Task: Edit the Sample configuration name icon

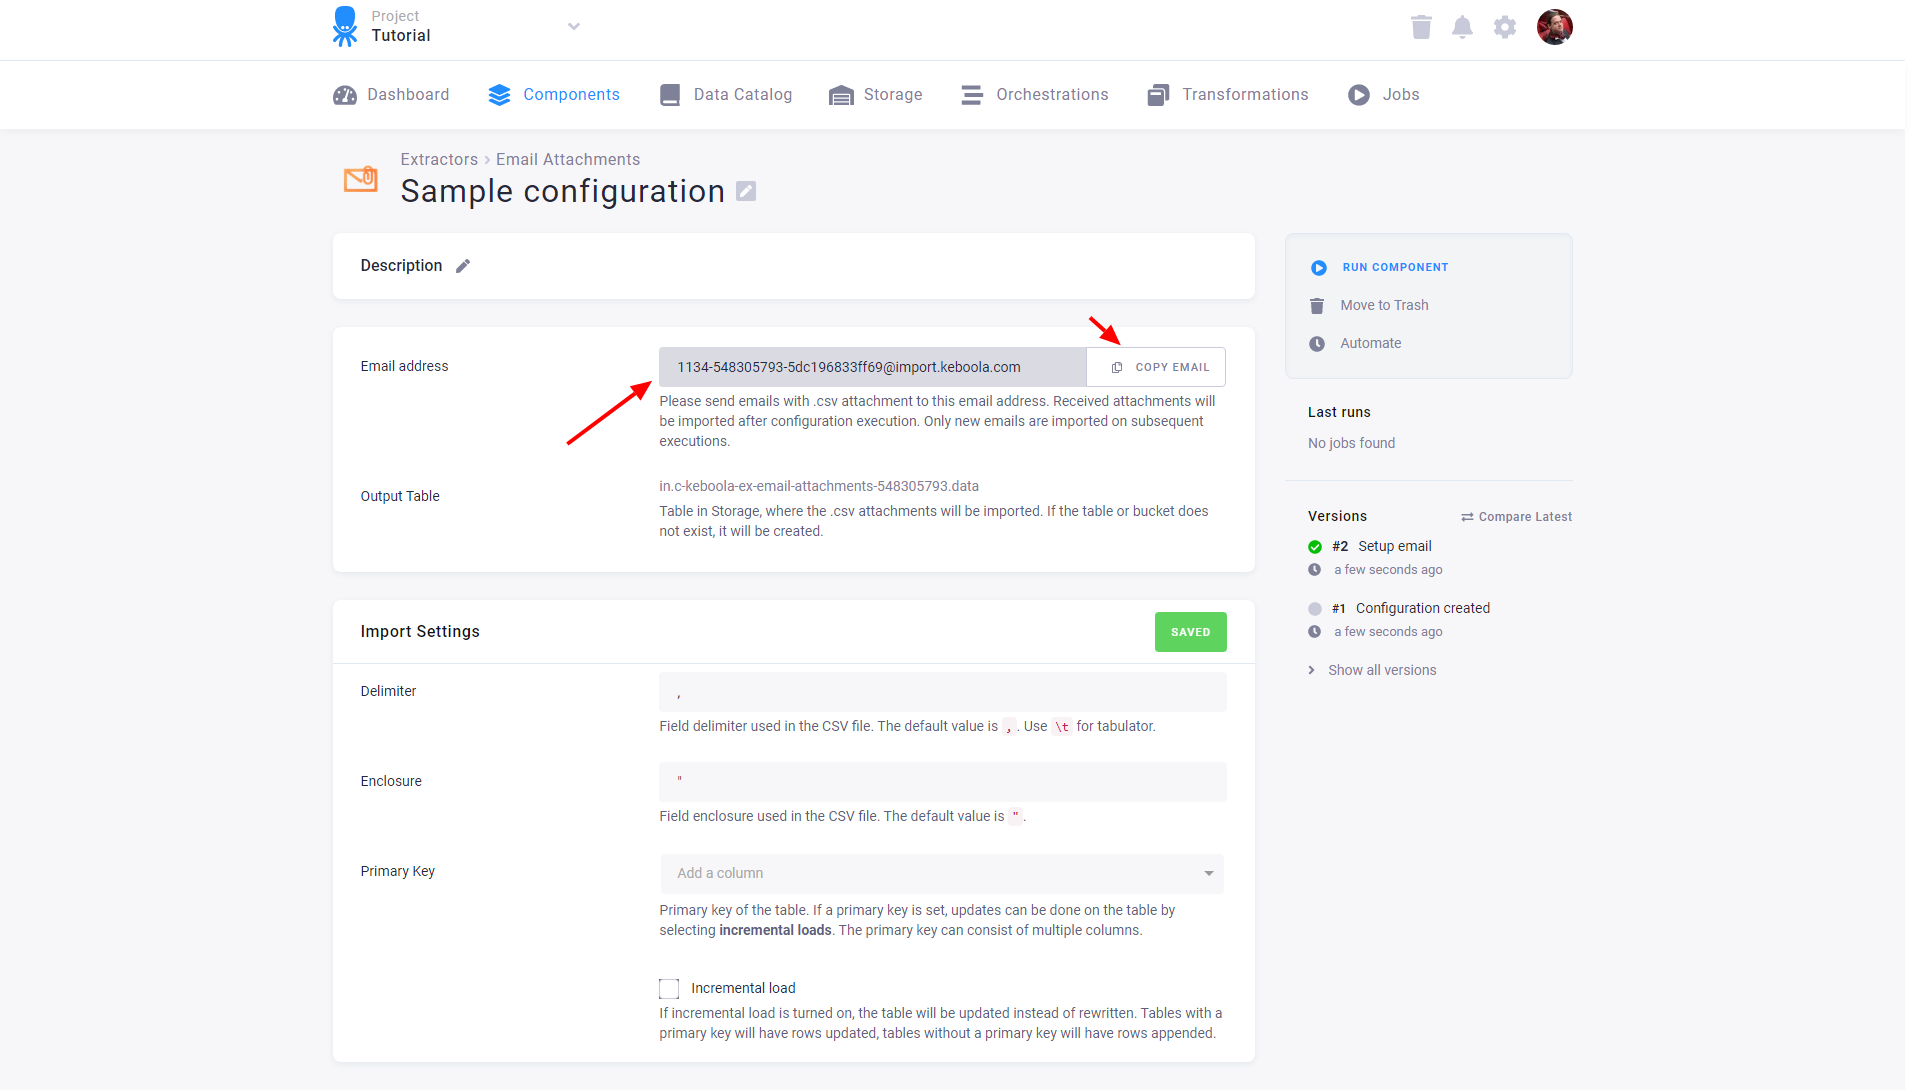Action: 746,191
